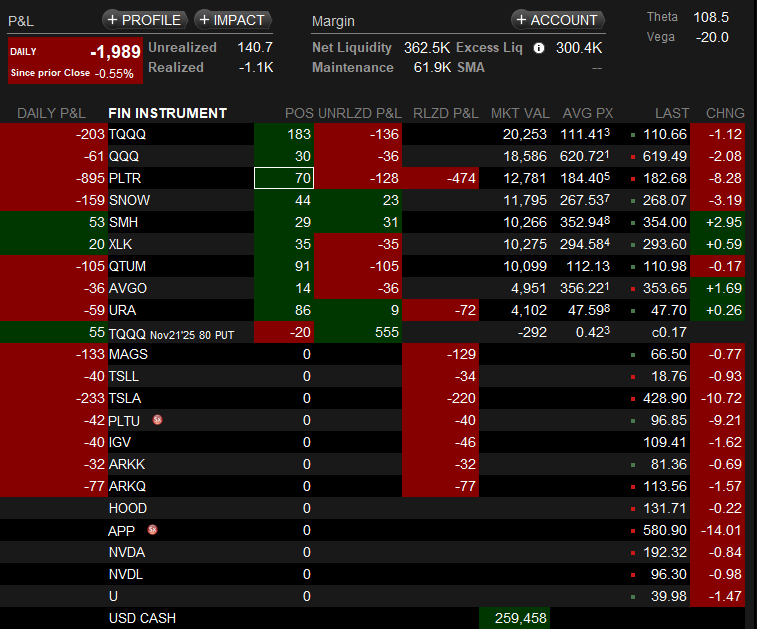Screen dimensions: 757x629
Task: Select the MAGS instrument name
Action: click(128, 354)
